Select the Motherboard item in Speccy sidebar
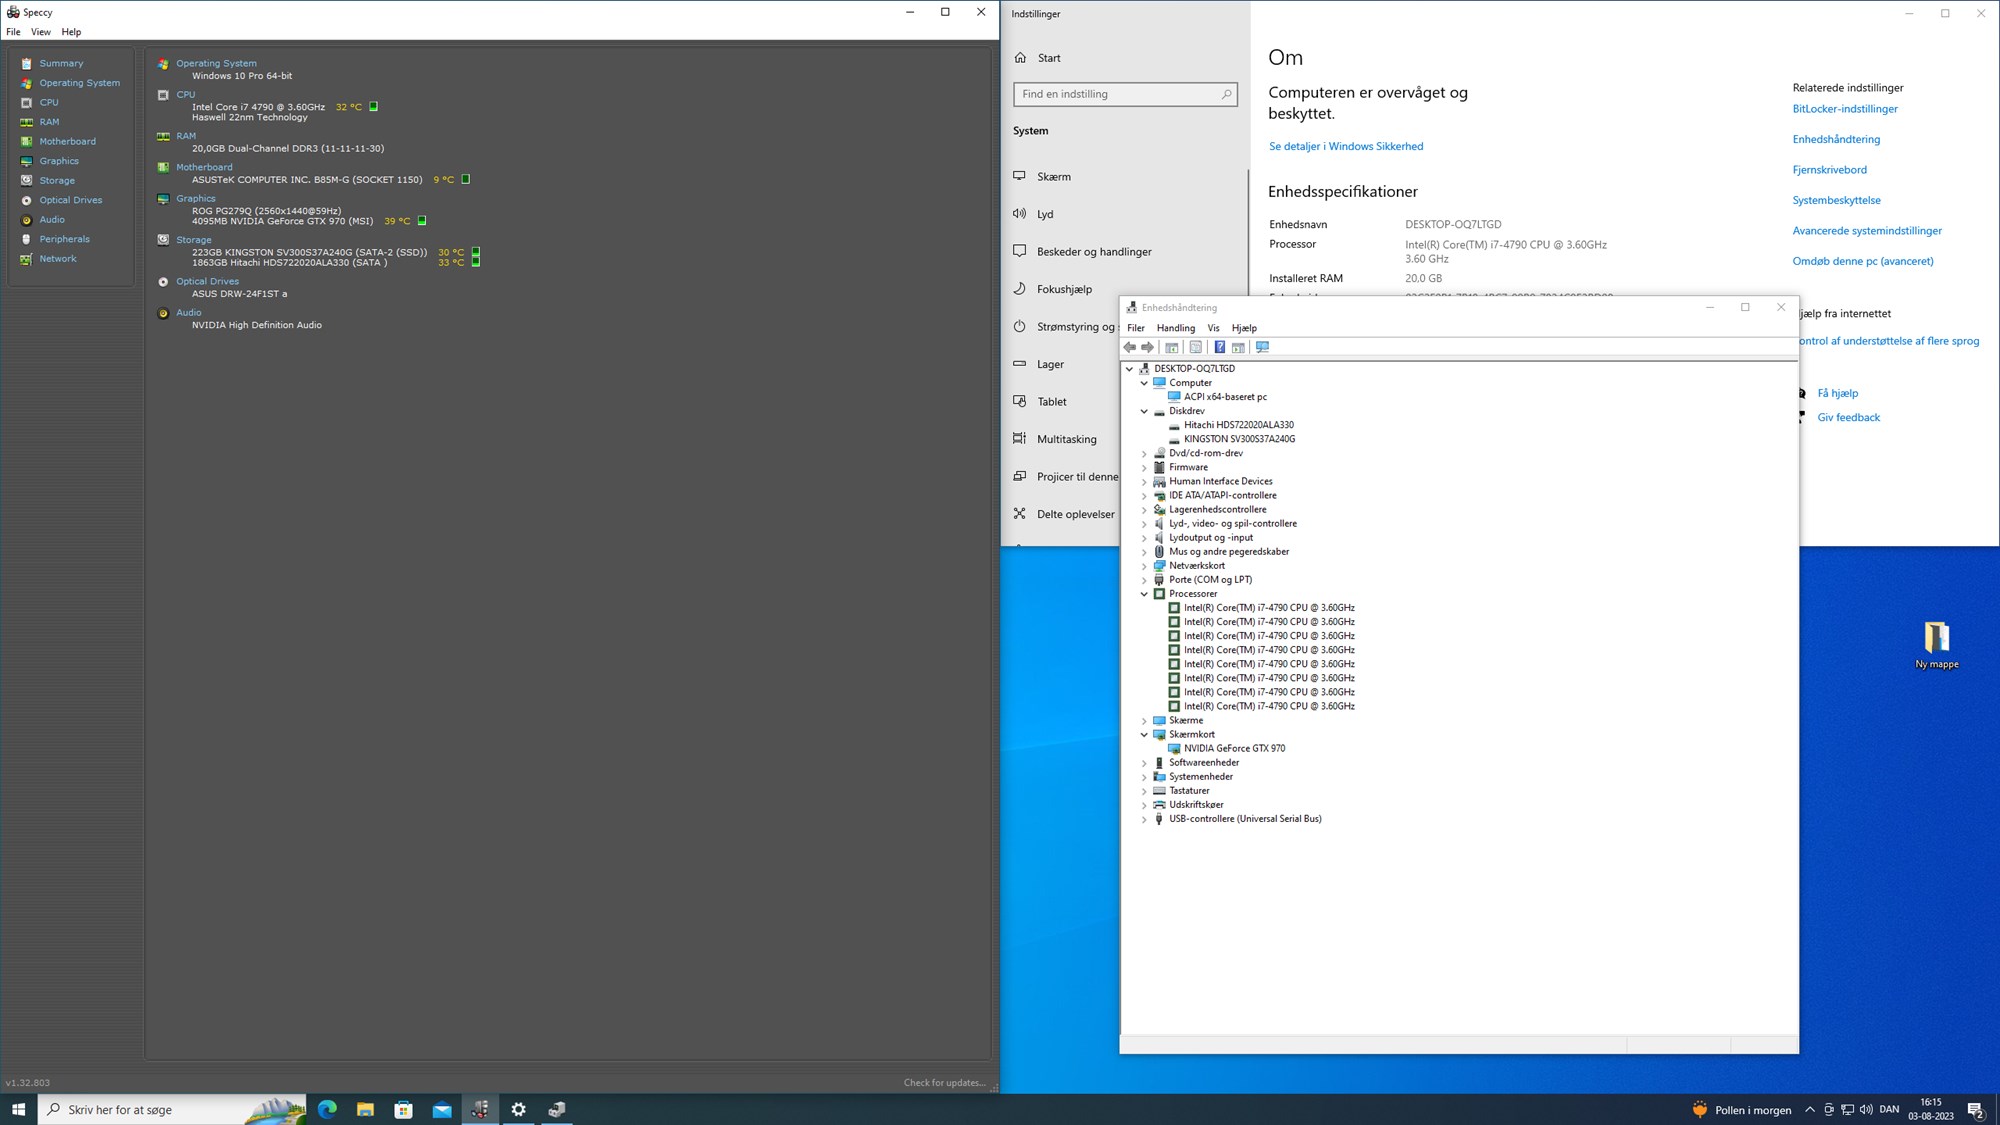The width and height of the screenshot is (2000, 1125). pyautogui.click(x=67, y=141)
